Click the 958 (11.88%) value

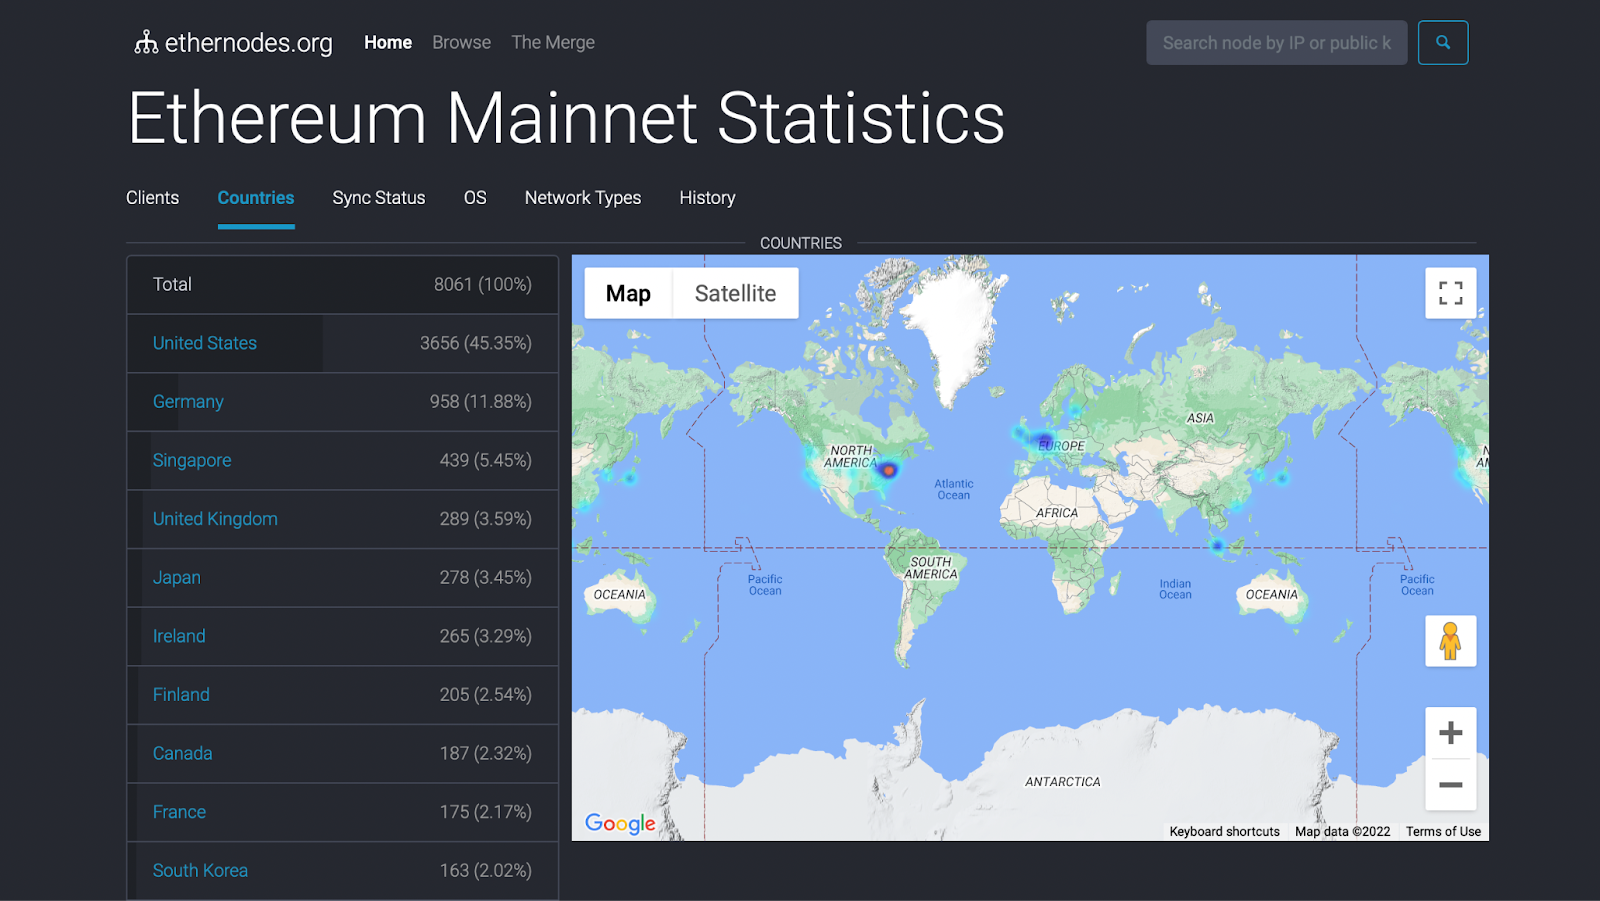pyautogui.click(x=481, y=402)
